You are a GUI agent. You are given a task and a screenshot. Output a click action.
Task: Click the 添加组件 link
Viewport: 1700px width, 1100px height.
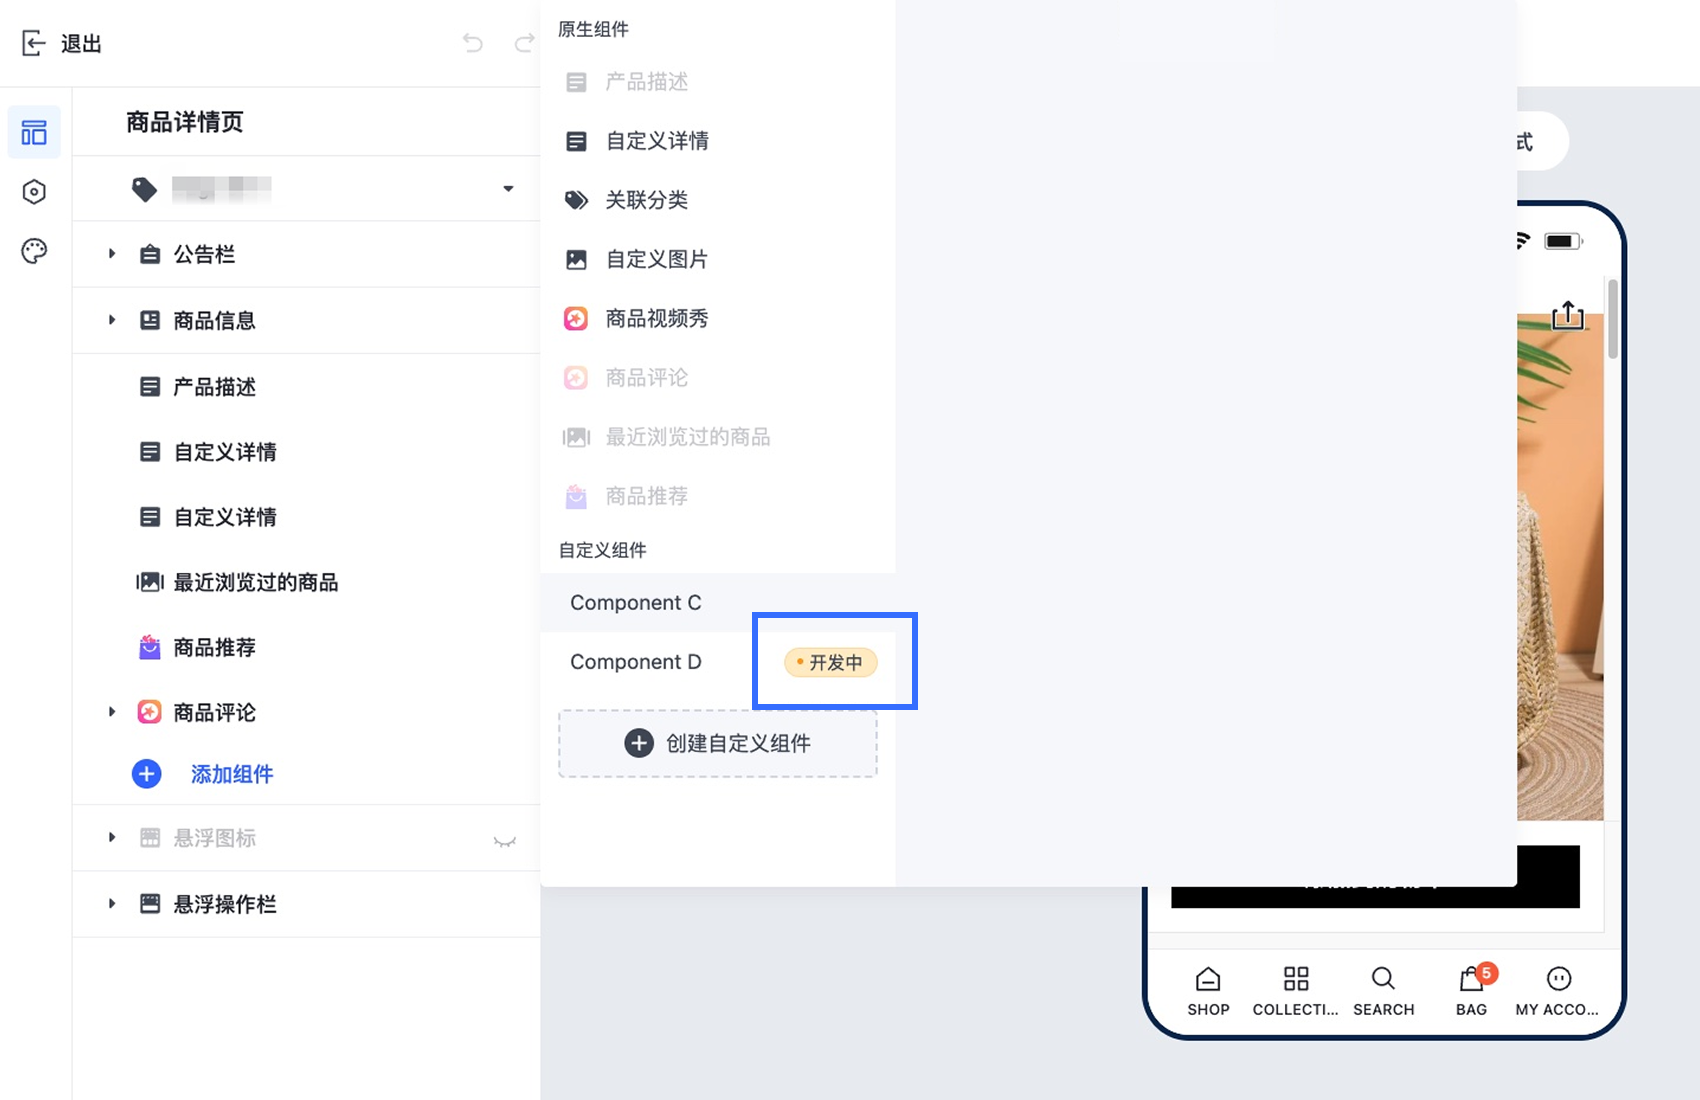231,773
